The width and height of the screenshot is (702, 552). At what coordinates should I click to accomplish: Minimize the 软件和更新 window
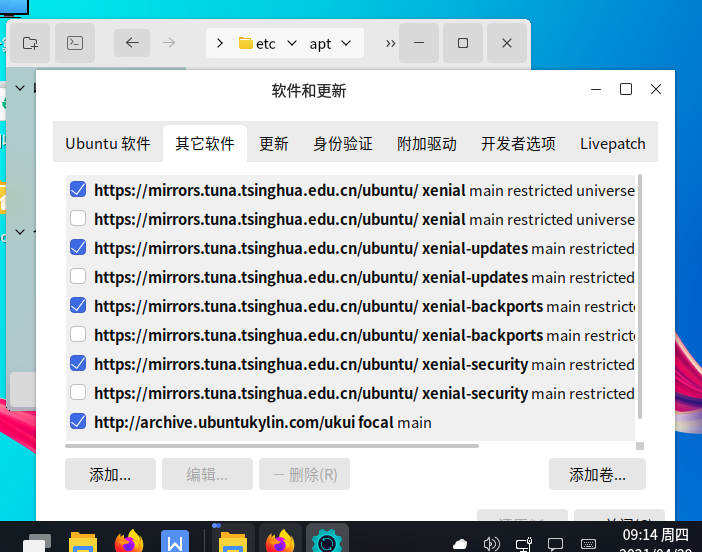(596, 89)
